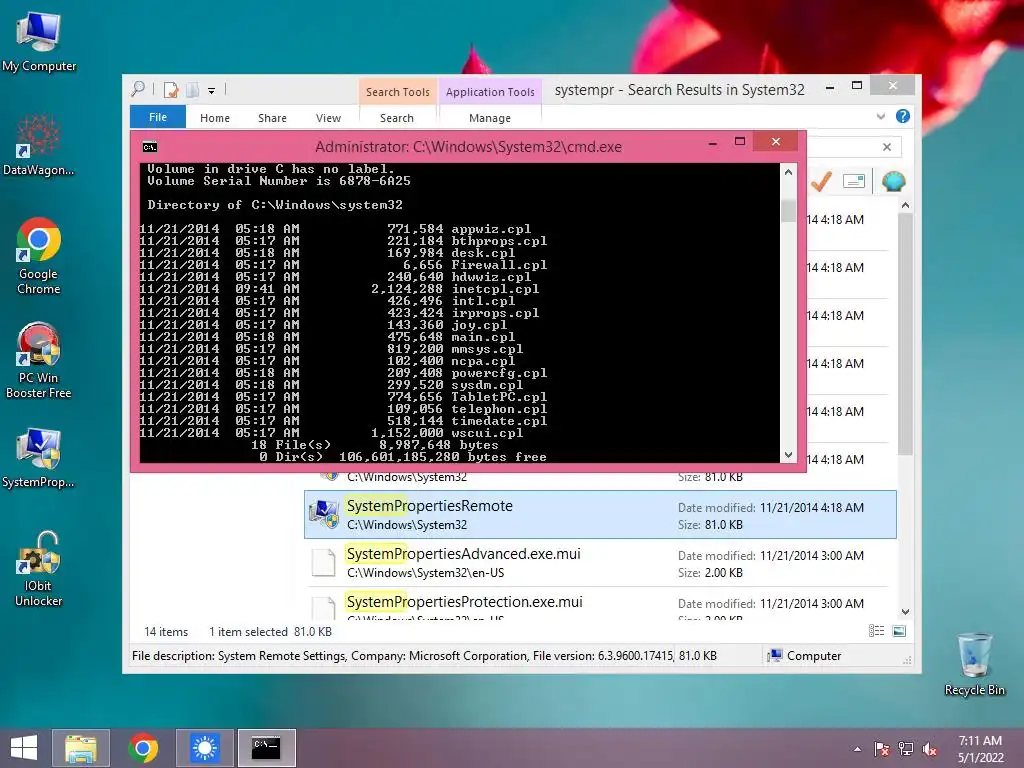The height and width of the screenshot is (768, 1024).
Task: Click cmd window scrollbar thumb
Action: [788, 210]
